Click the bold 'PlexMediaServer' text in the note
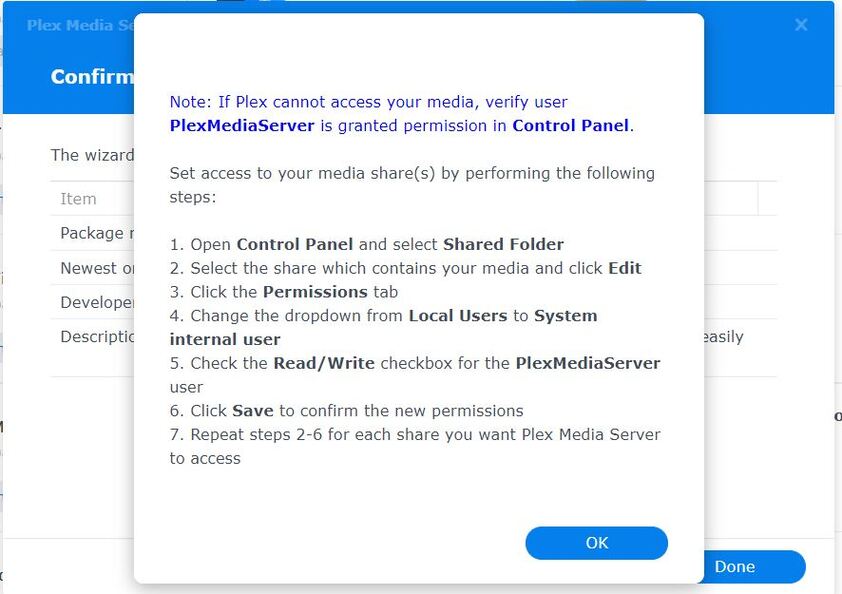 (242, 126)
